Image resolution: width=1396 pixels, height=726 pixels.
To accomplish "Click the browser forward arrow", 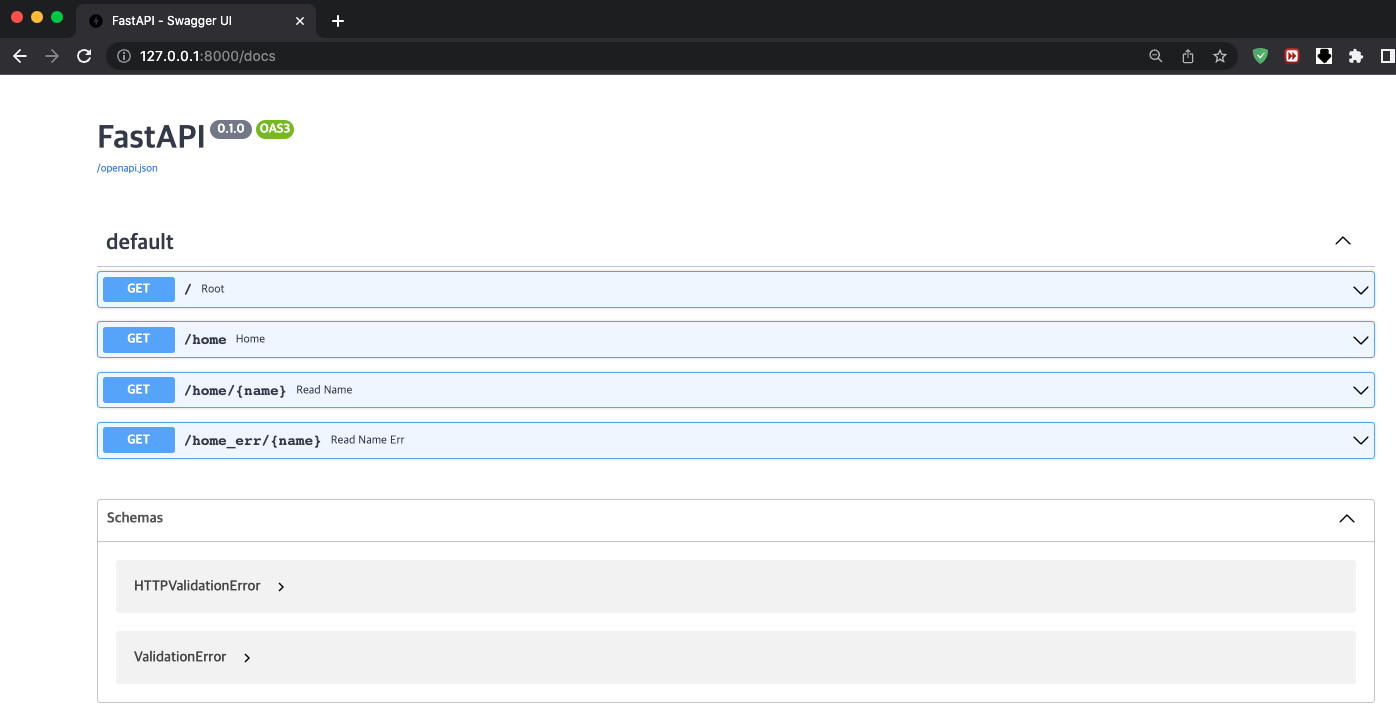I will coord(52,56).
